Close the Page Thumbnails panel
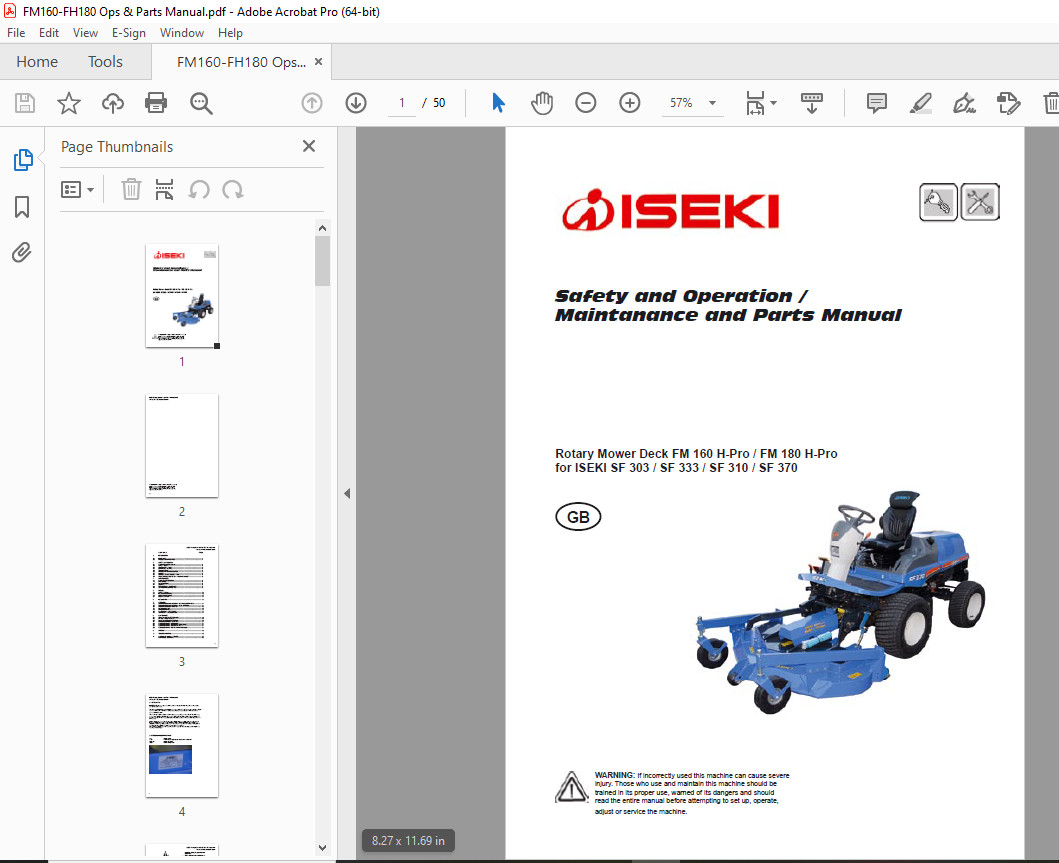 coord(309,146)
